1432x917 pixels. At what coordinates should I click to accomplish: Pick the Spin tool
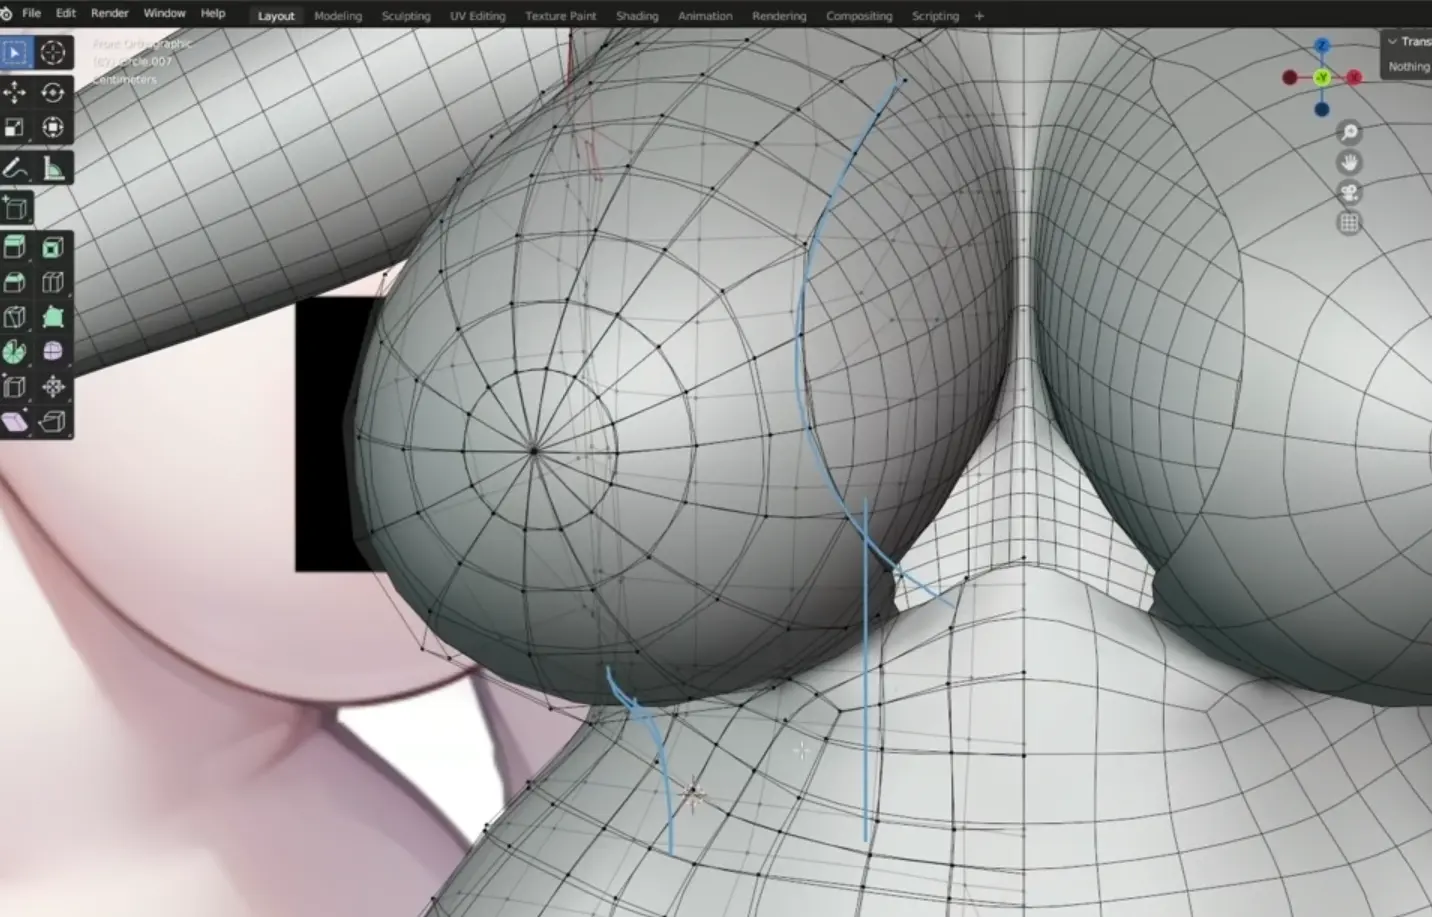tap(15, 352)
